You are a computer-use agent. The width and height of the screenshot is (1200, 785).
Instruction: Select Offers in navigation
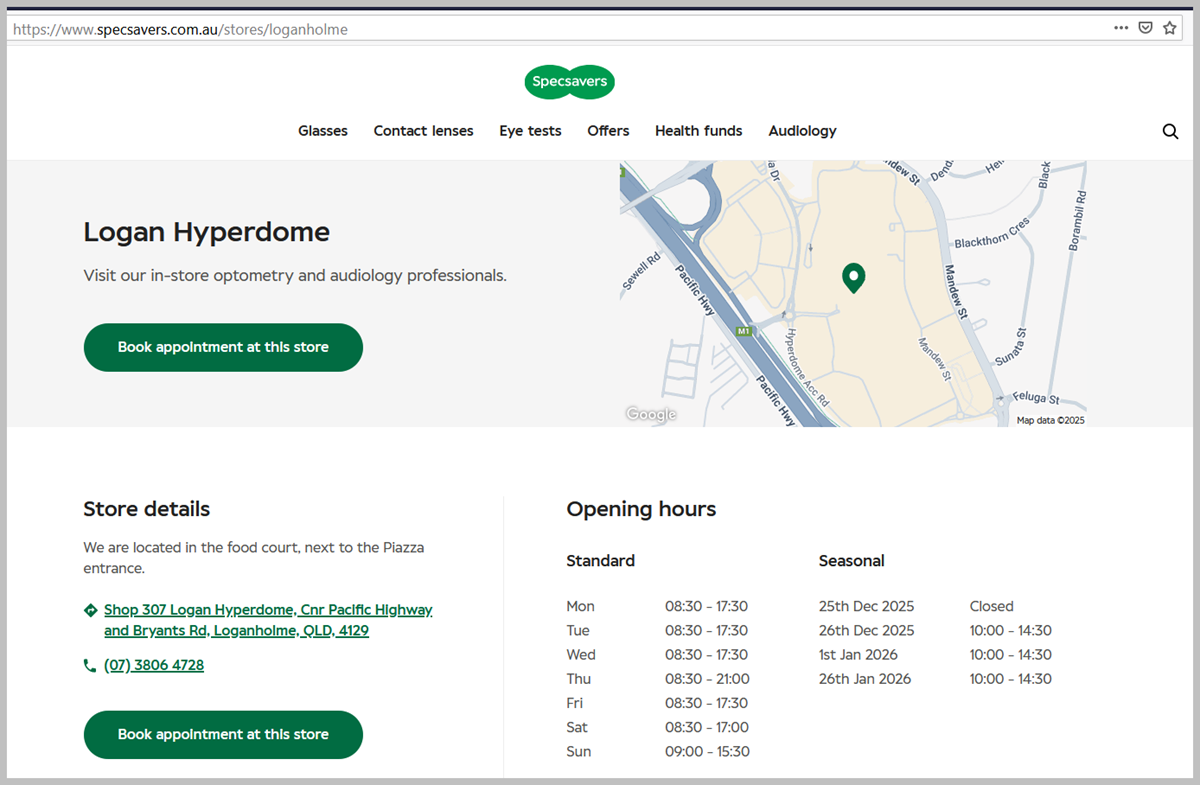(608, 131)
